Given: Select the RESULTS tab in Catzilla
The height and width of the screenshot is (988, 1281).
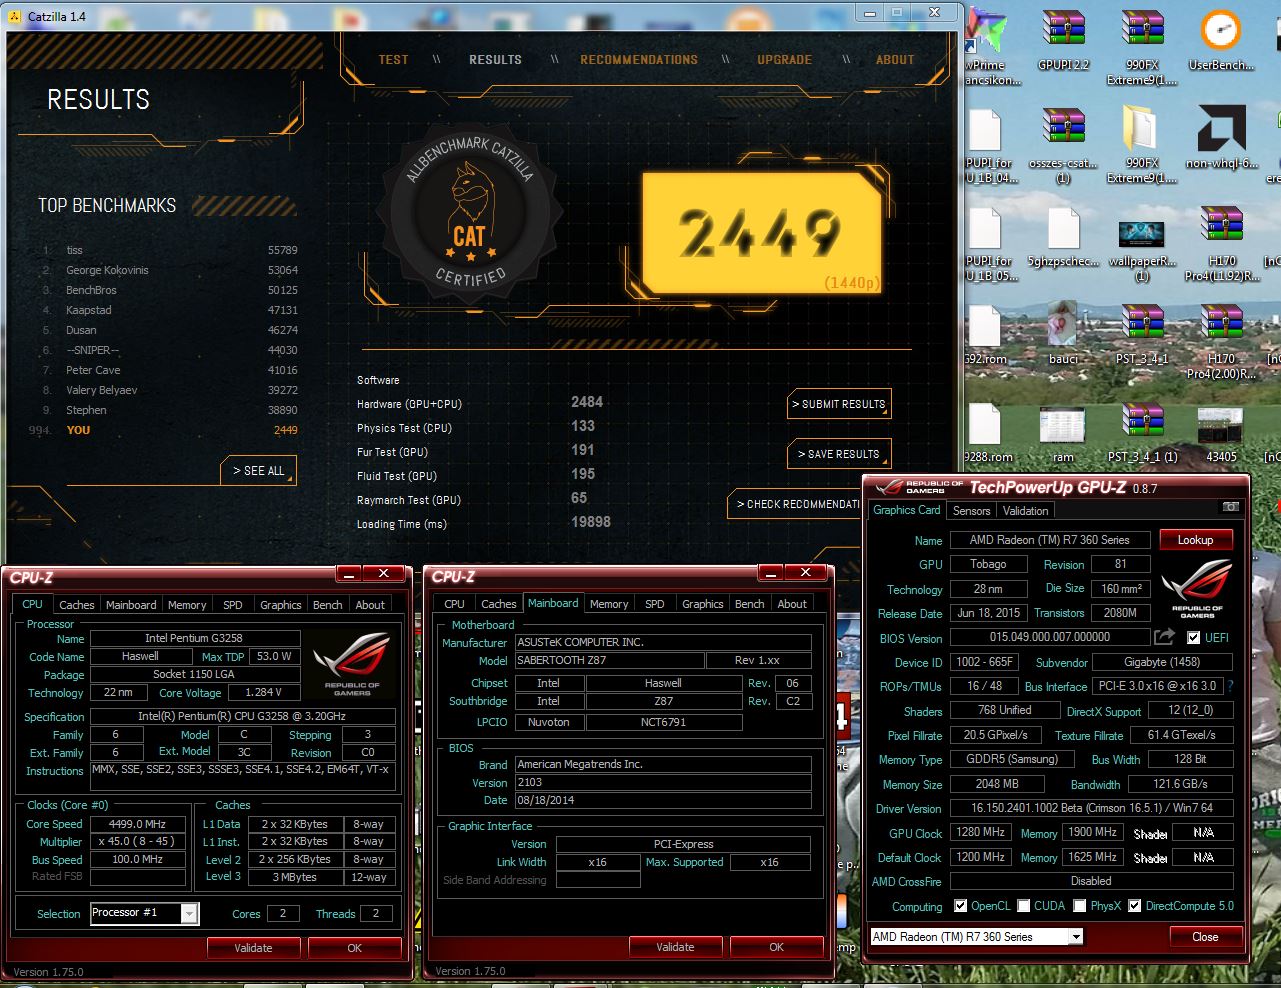Looking at the screenshot, I should [495, 60].
